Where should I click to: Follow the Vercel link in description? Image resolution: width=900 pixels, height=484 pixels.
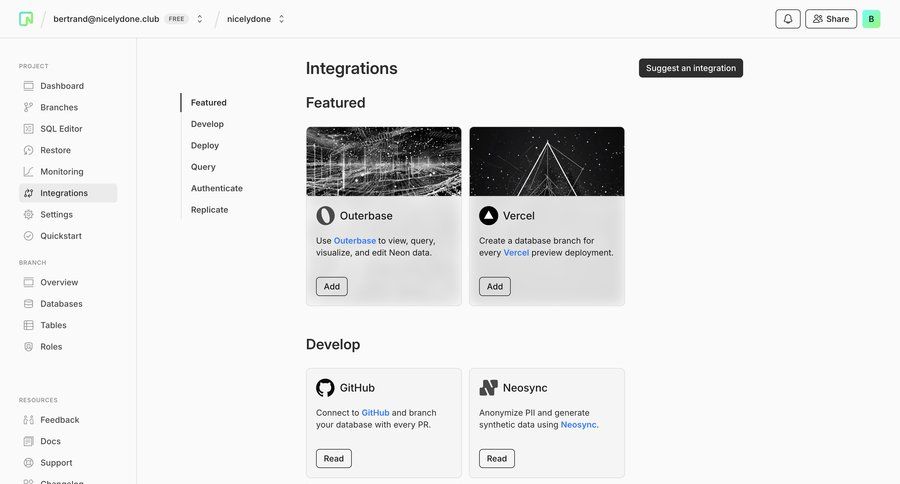click(x=516, y=253)
